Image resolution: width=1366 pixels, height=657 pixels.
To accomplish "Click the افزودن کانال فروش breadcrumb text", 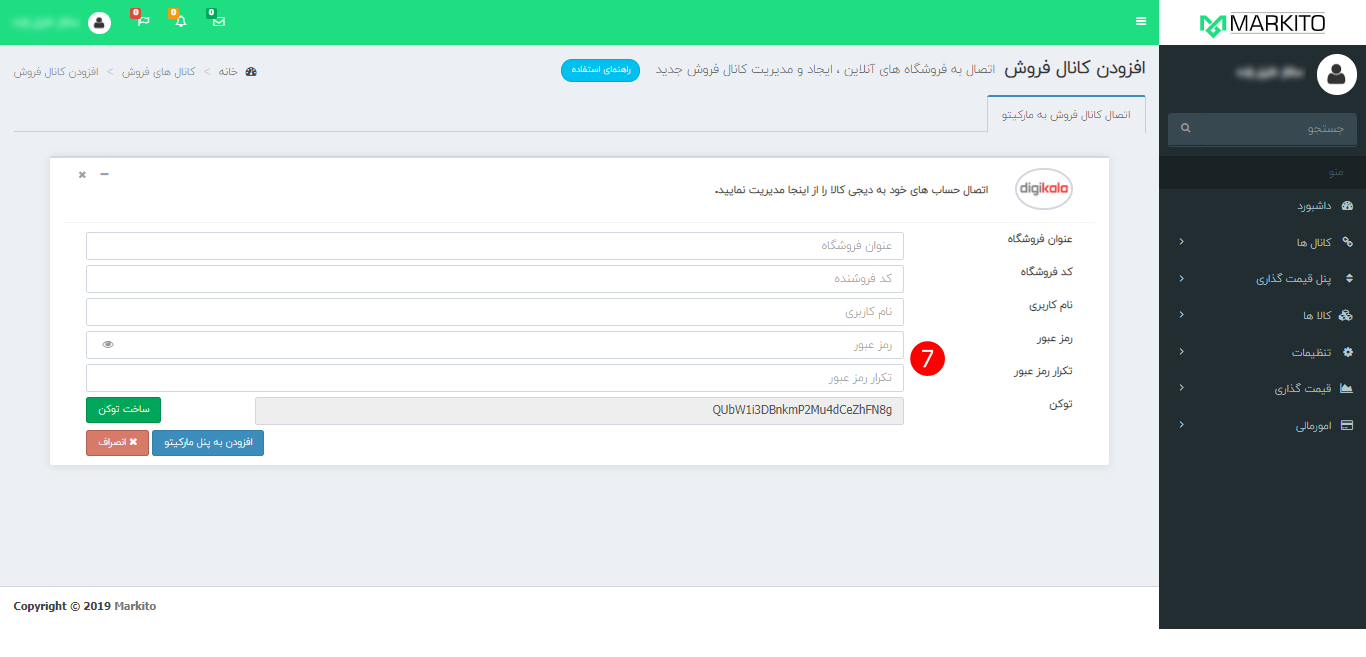I will coord(56,72).
